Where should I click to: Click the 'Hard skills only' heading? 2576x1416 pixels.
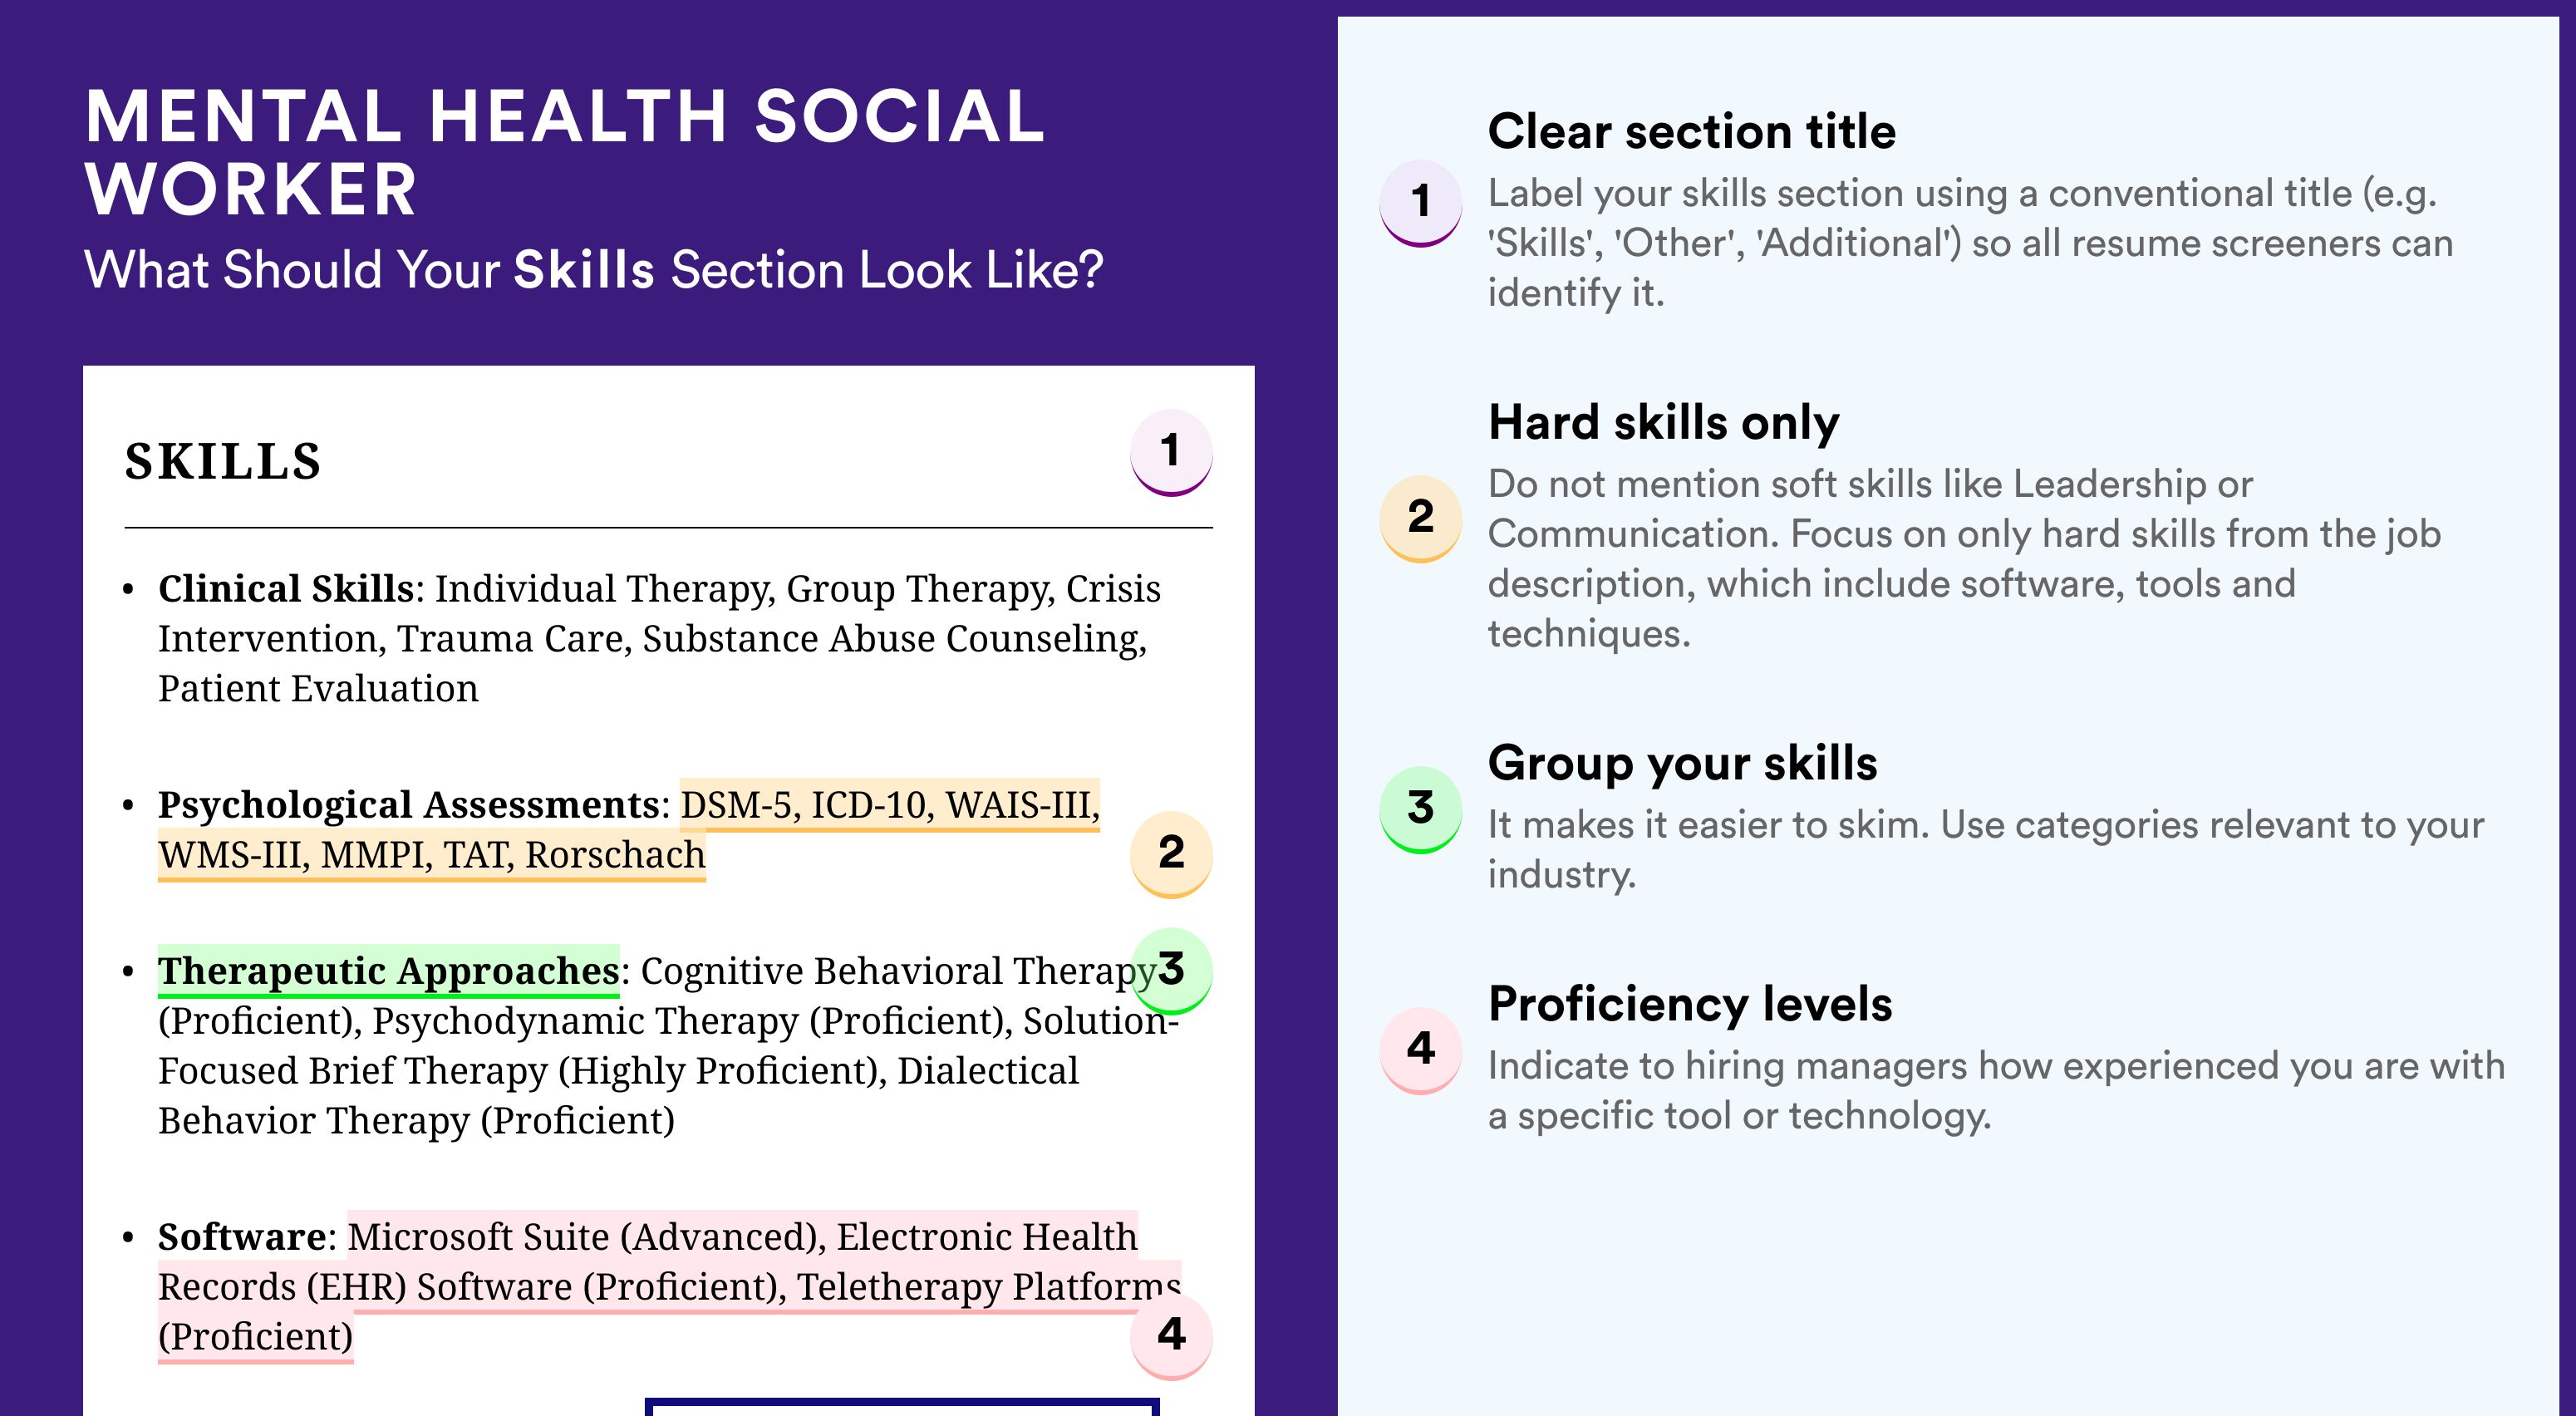[x=1663, y=422]
